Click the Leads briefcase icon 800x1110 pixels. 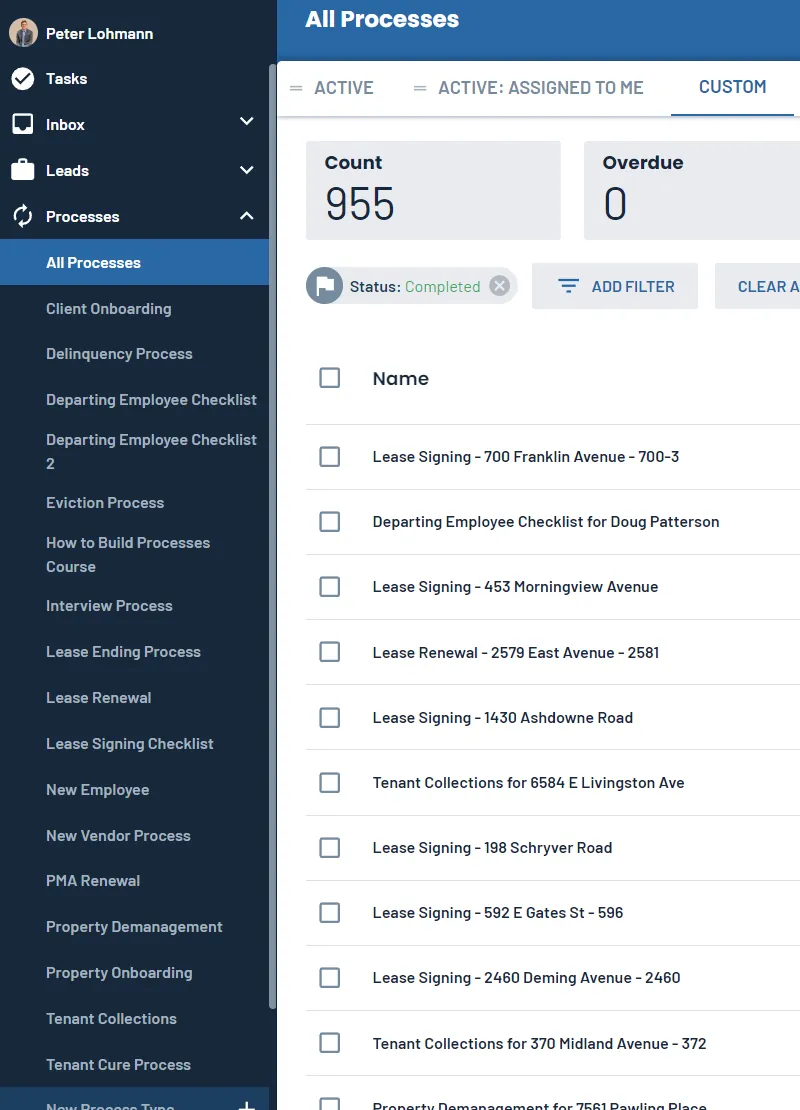tap(23, 170)
